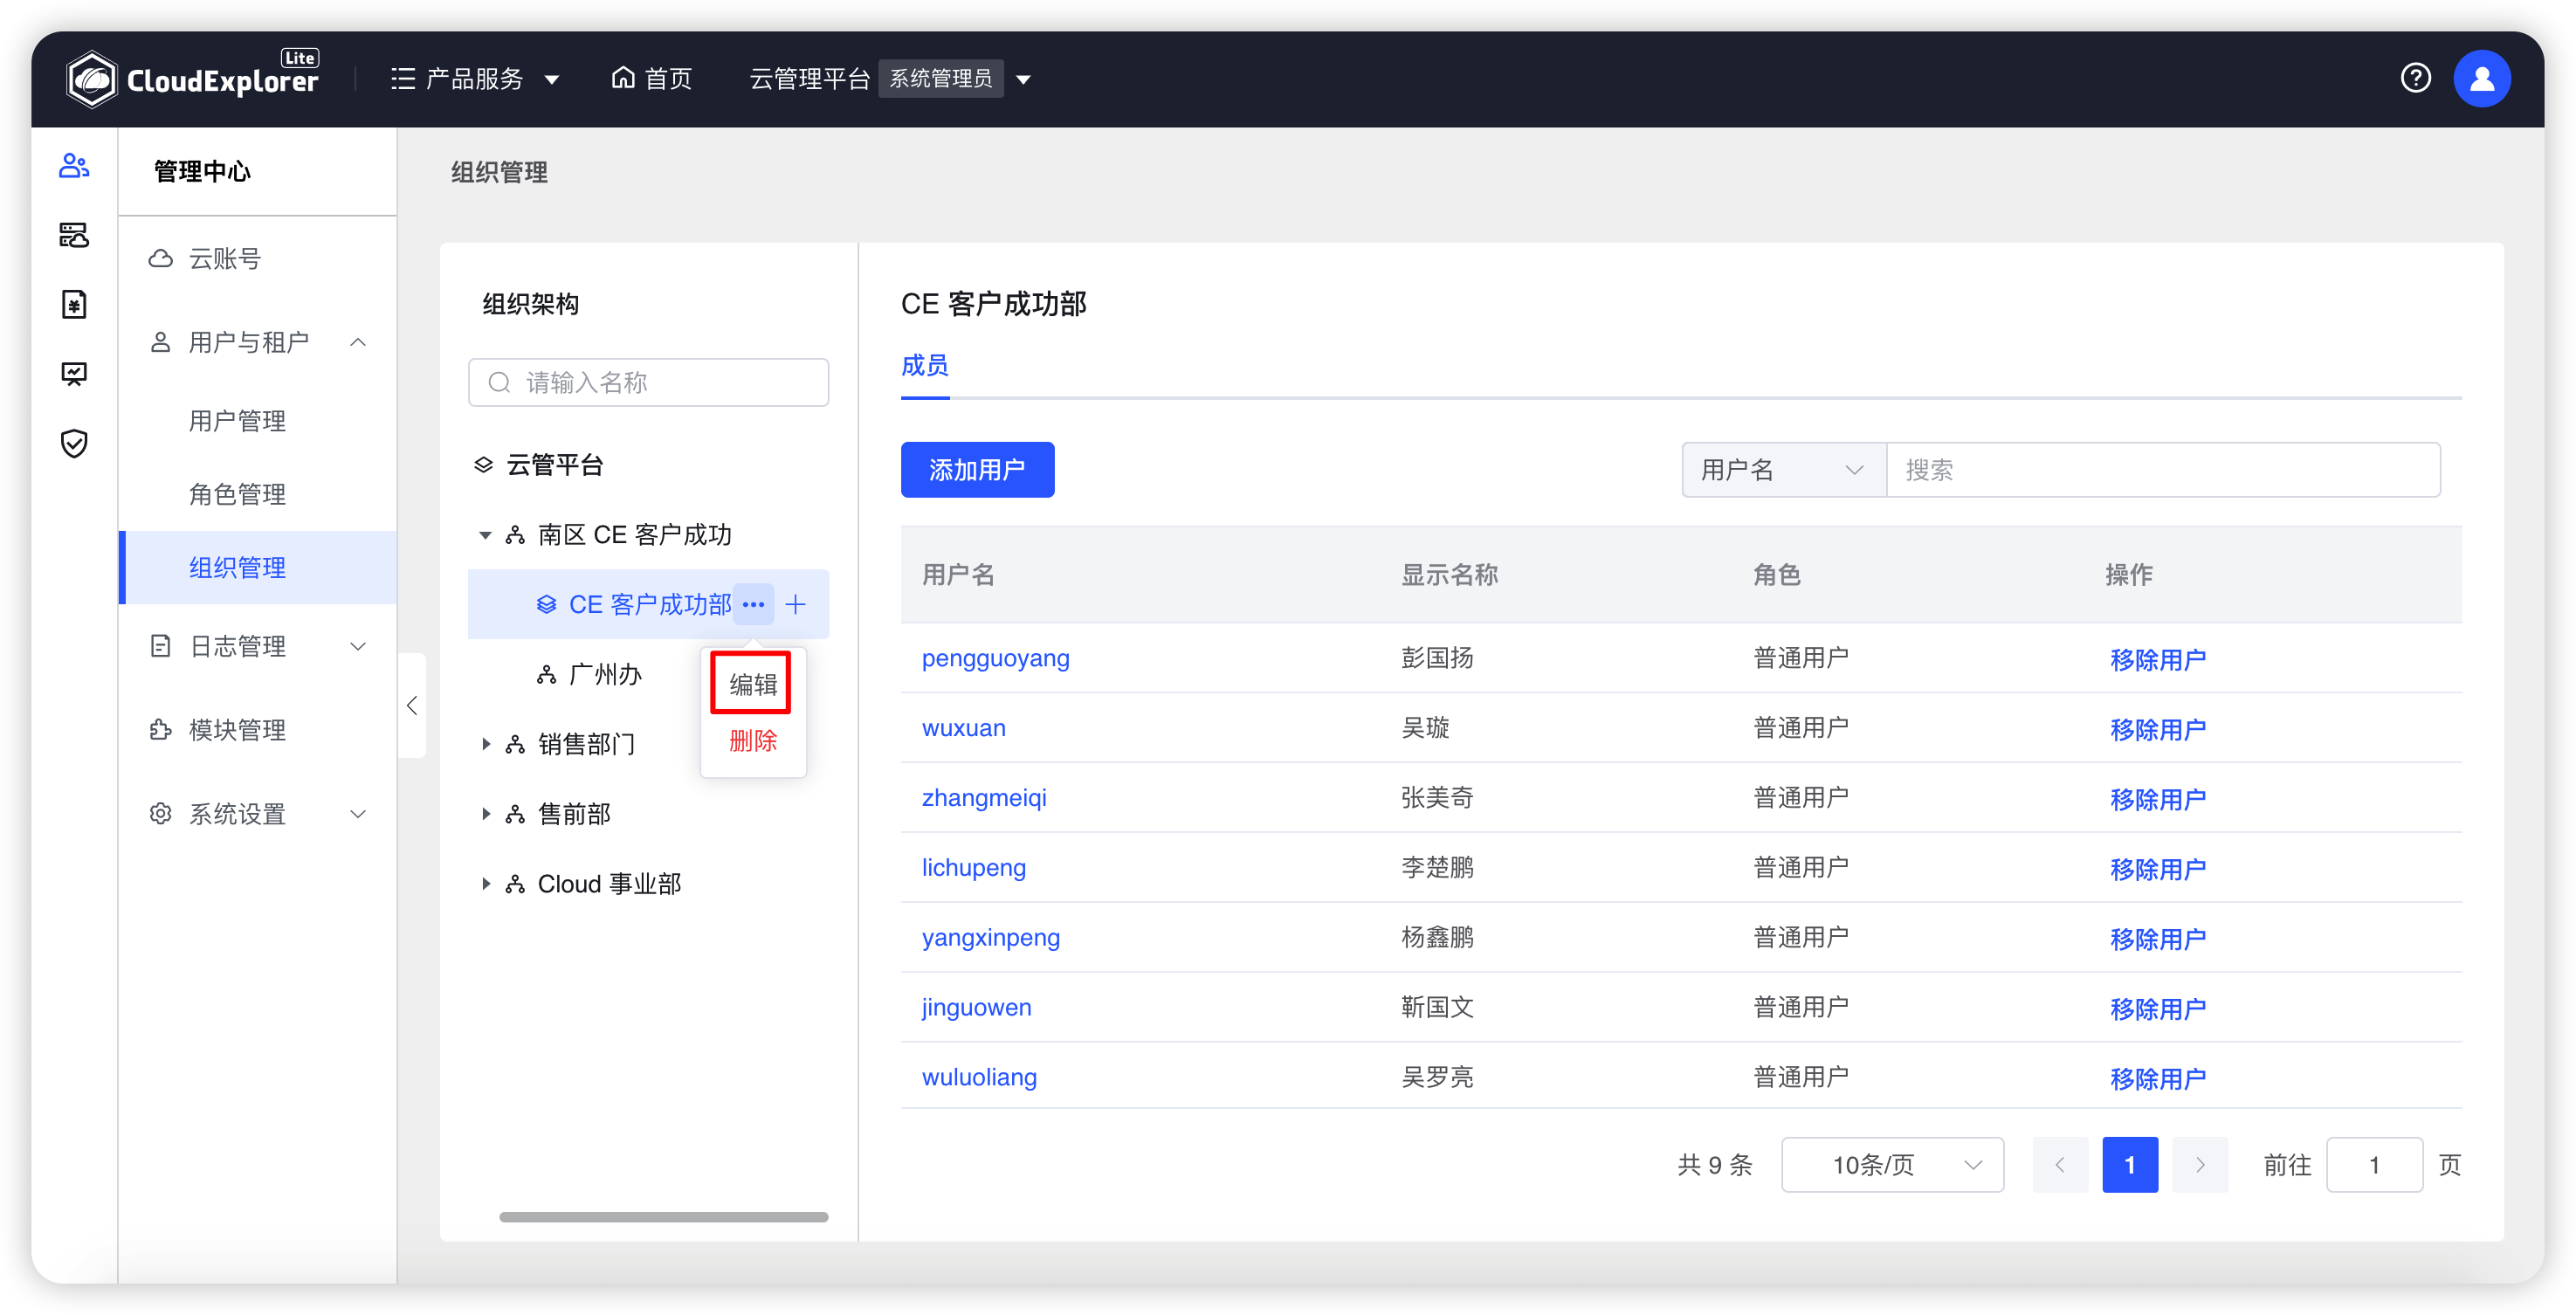Click the CloudExplorer Lite logo

point(192,78)
